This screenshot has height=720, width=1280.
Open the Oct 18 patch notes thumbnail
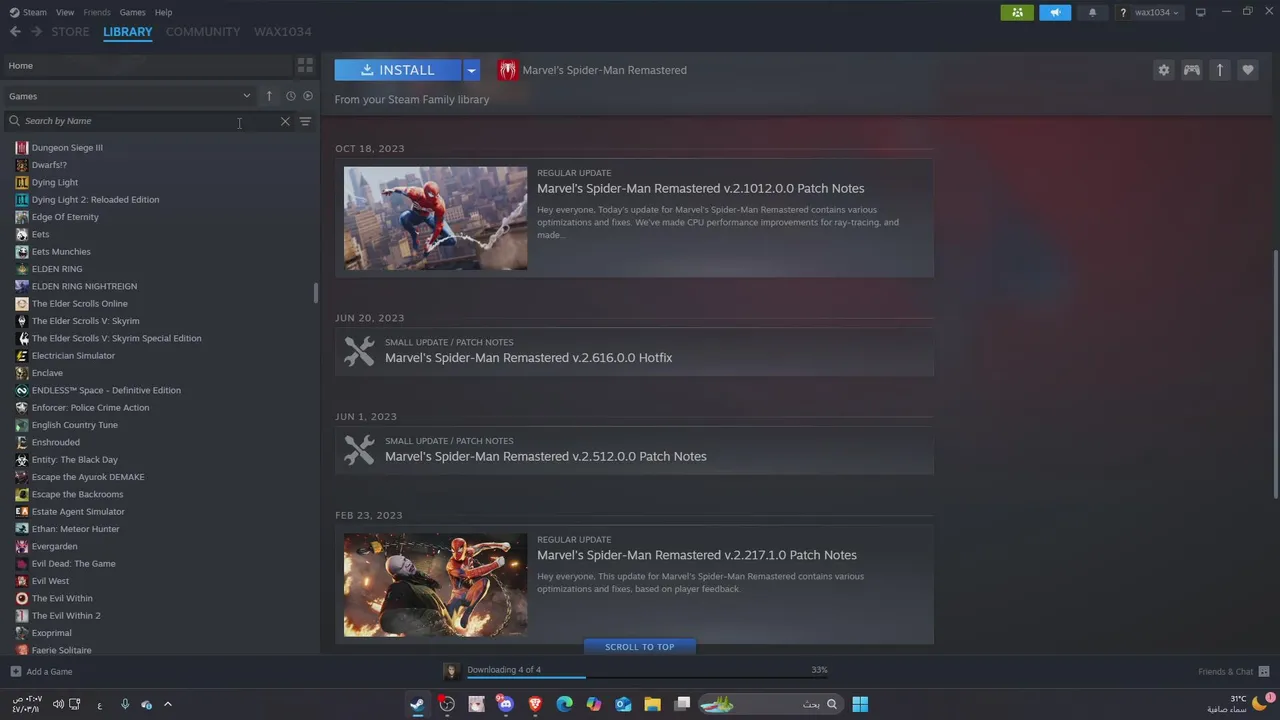pos(435,218)
